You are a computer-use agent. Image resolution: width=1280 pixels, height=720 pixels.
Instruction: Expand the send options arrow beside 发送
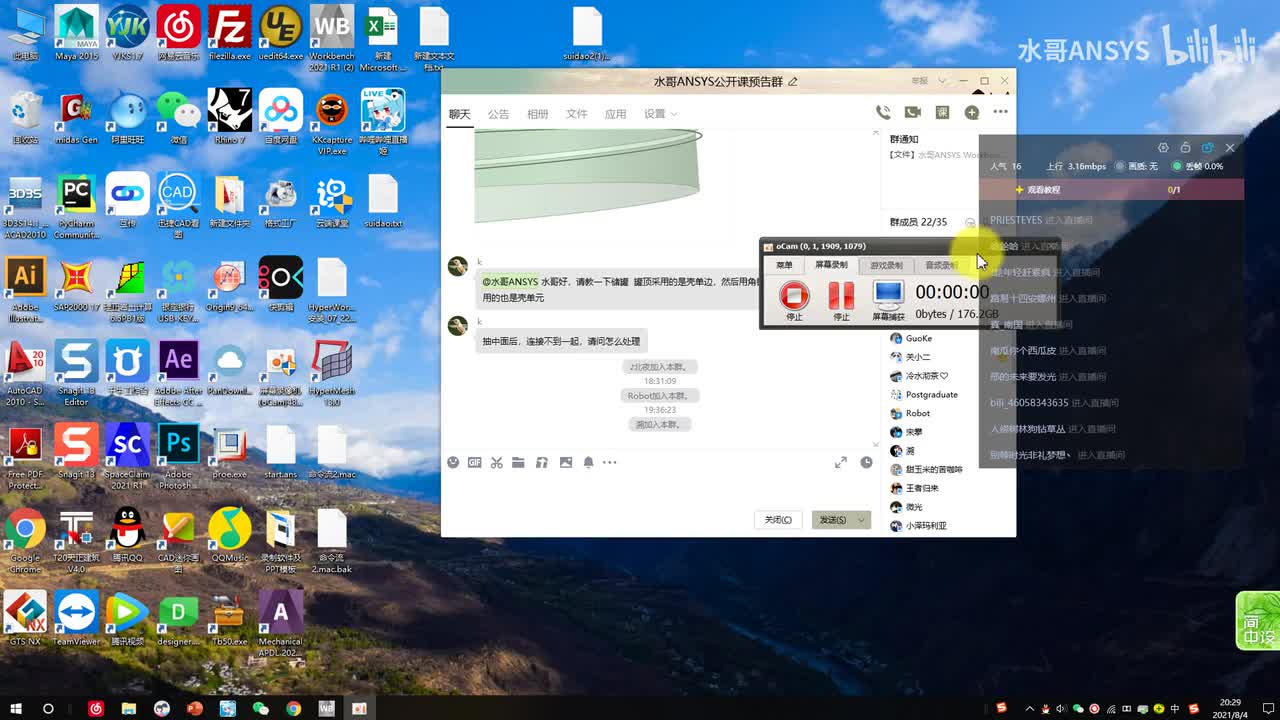(x=862, y=520)
